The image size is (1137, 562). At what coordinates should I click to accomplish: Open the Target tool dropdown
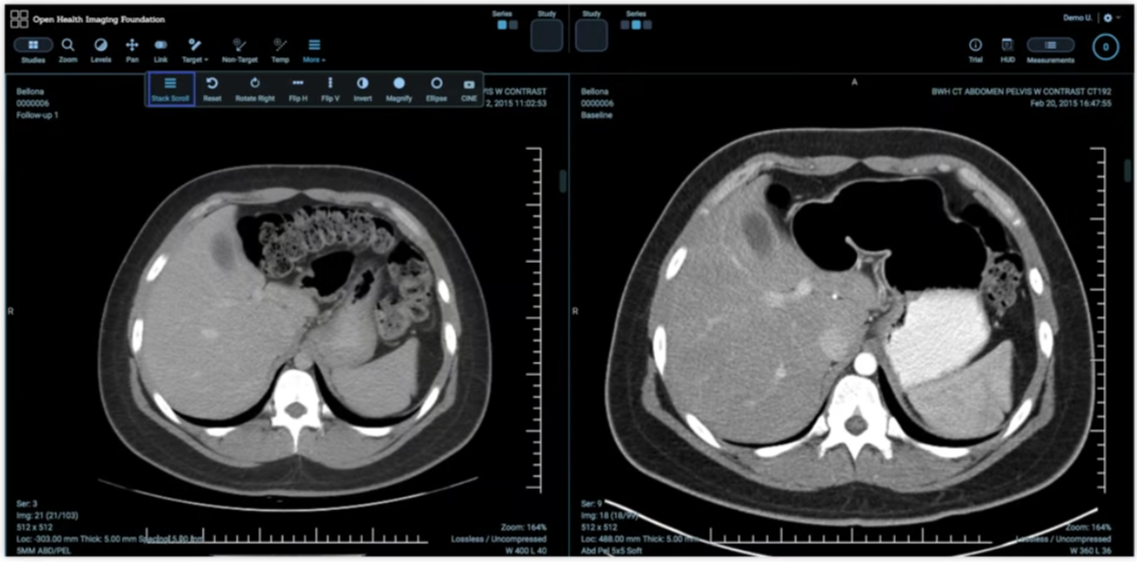coord(196,50)
